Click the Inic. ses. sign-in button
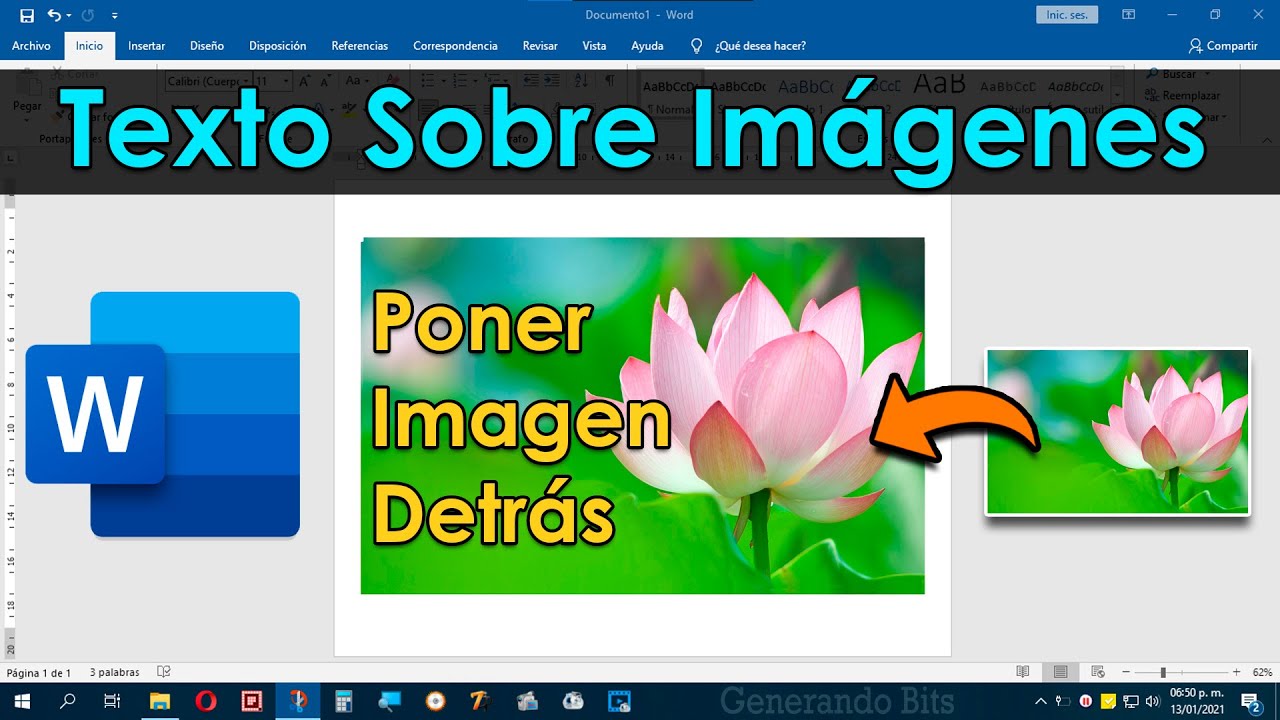Viewport: 1280px width, 720px height. [x=1067, y=15]
